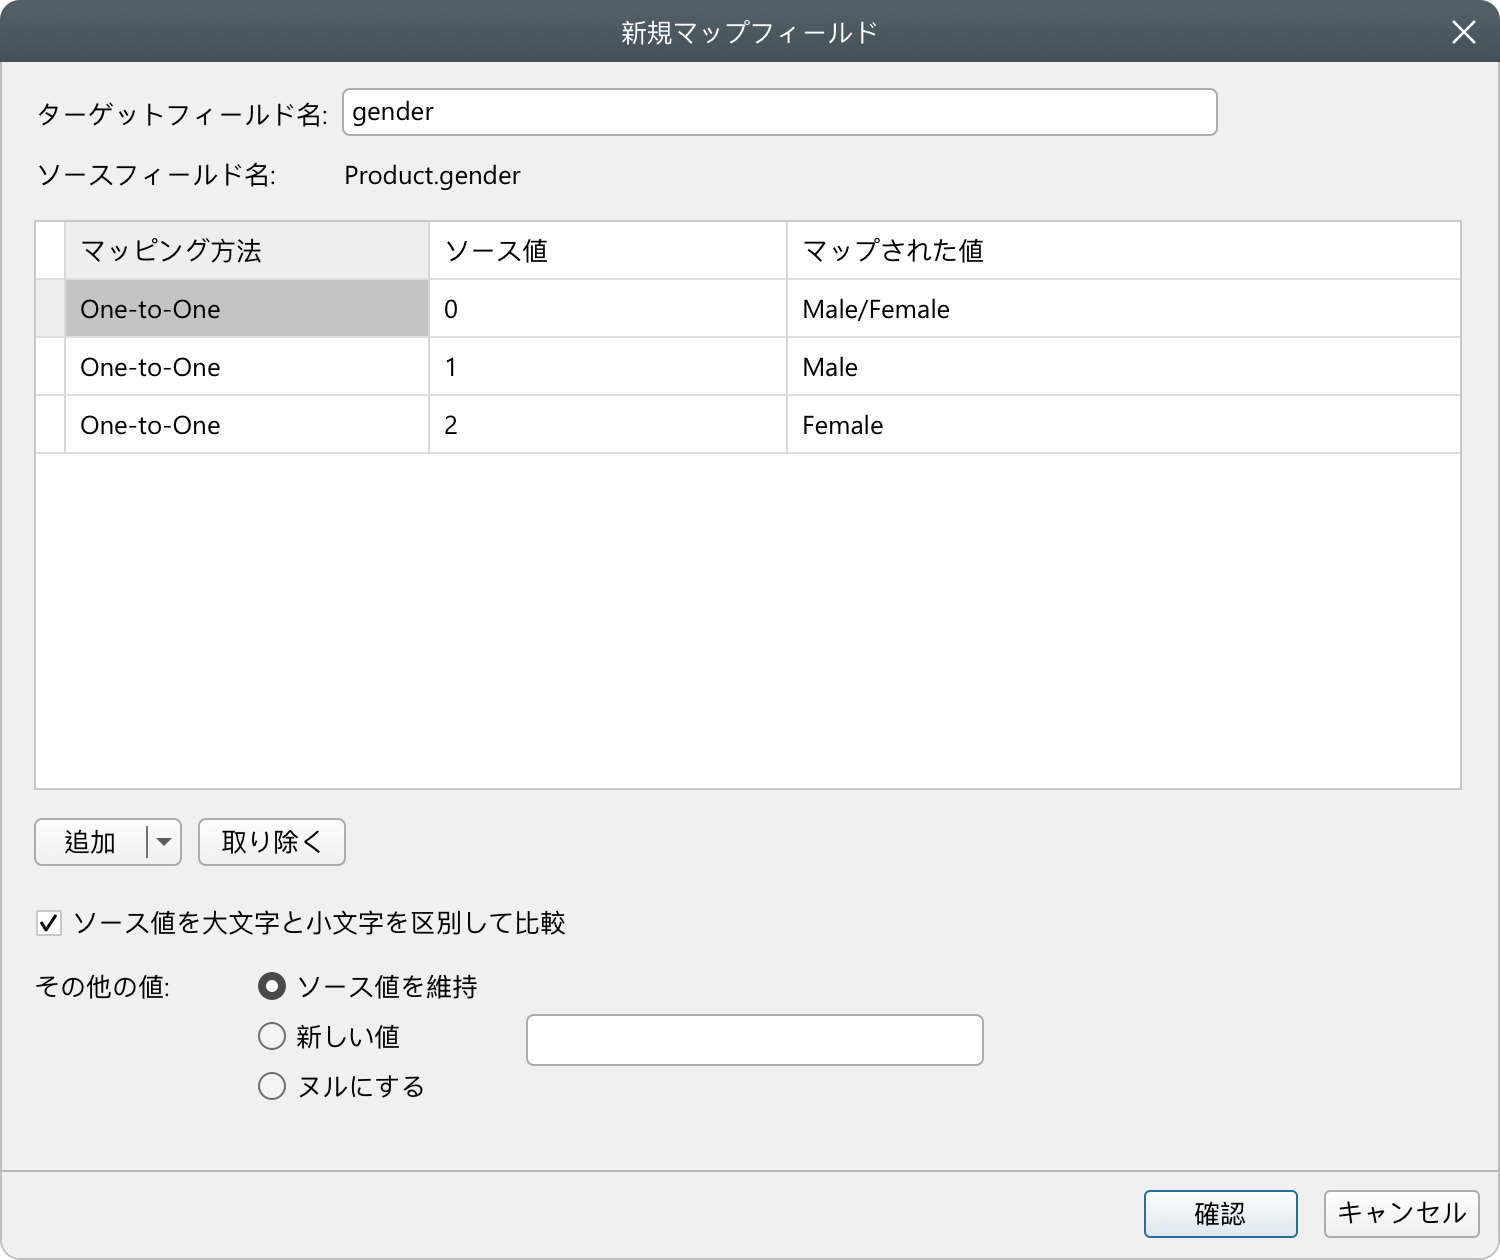
Task: Click the Product.gender source field name
Action: click(x=432, y=176)
